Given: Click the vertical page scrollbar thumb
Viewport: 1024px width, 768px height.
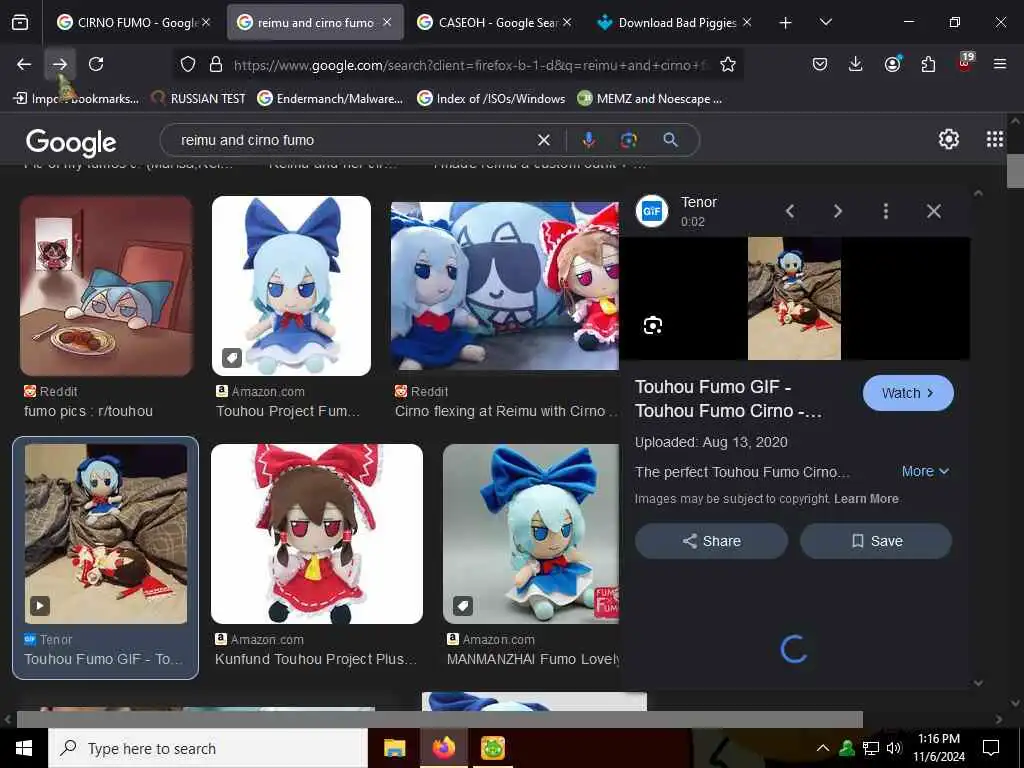Looking at the screenshot, I should pyautogui.click(x=1016, y=171).
